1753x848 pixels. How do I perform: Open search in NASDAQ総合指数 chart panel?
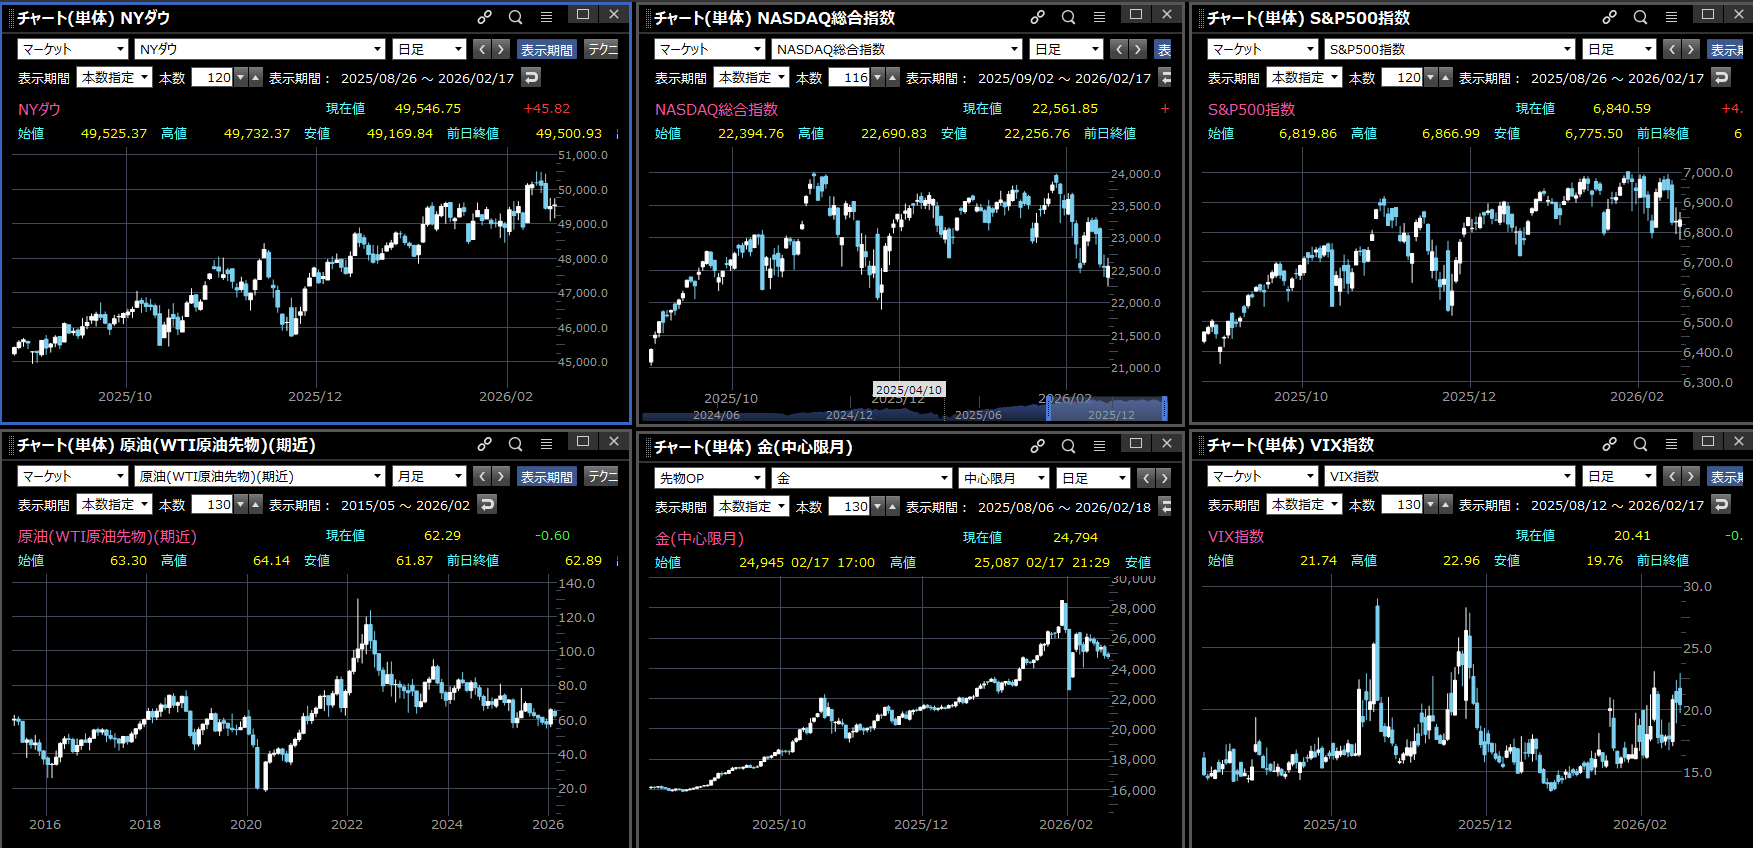click(x=1068, y=17)
